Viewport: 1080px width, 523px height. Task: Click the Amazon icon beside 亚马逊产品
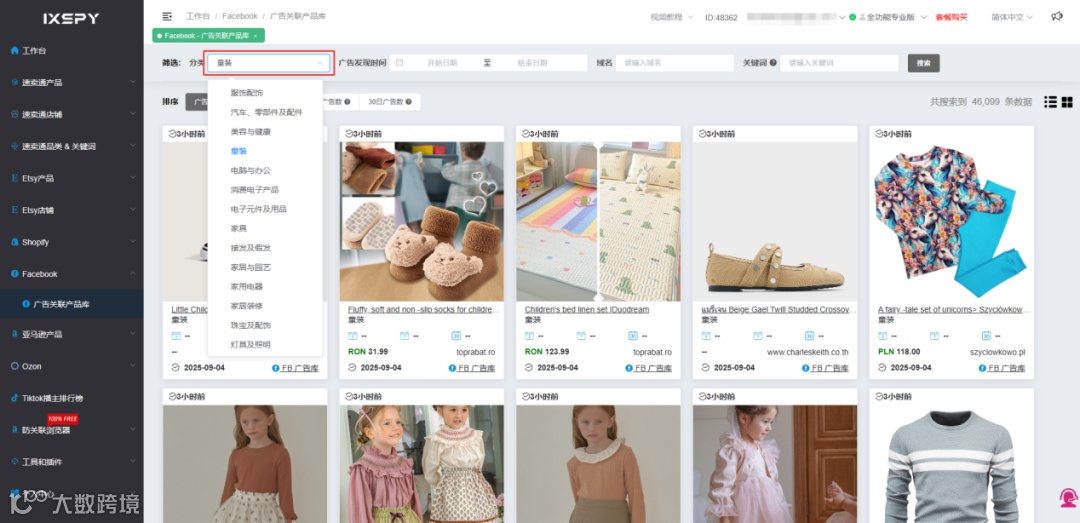14,334
